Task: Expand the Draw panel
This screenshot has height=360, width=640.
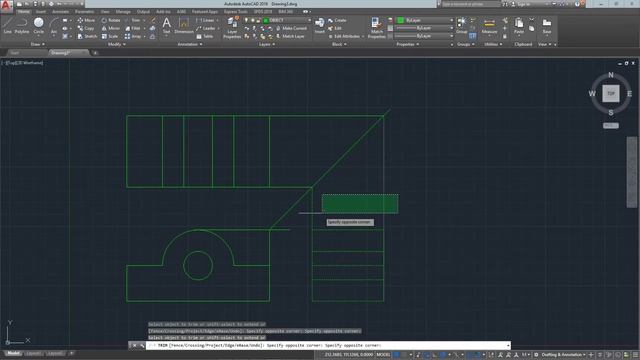Action: click(x=38, y=44)
